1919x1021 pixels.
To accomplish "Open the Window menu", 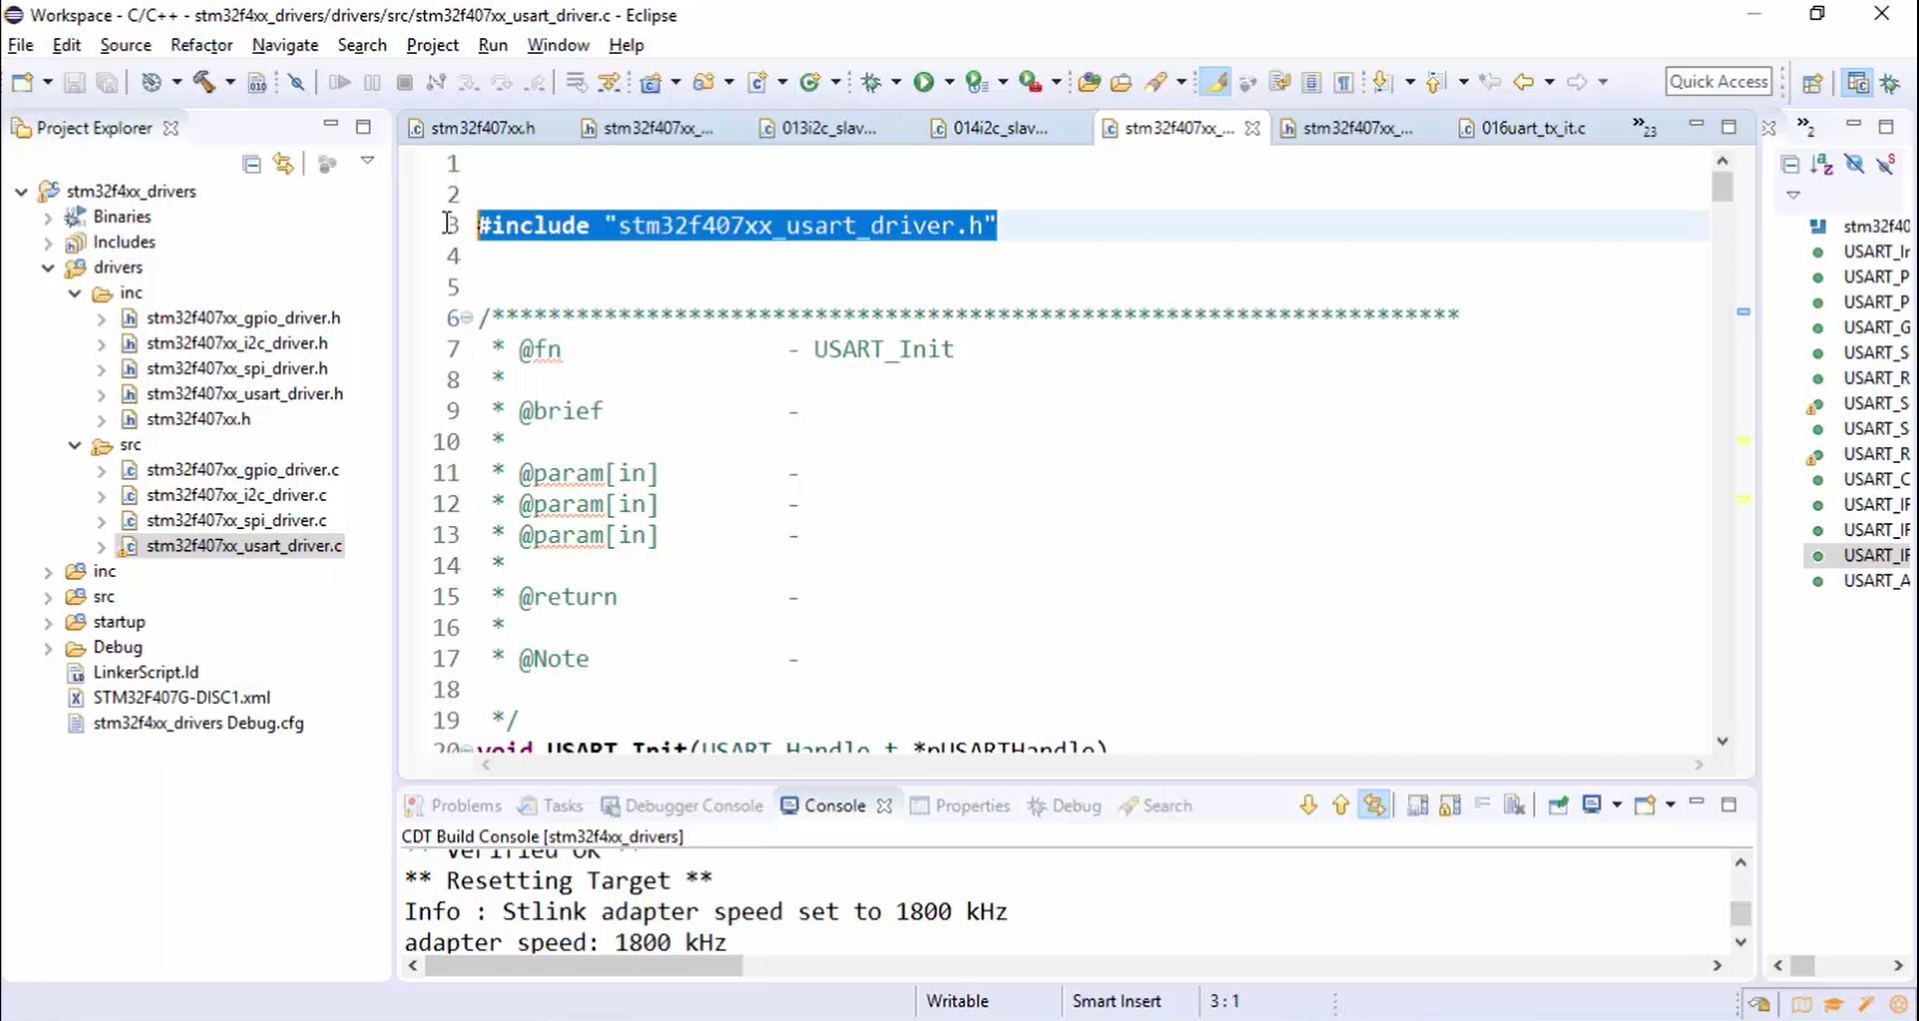I will pyautogui.click(x=558, y=45).
